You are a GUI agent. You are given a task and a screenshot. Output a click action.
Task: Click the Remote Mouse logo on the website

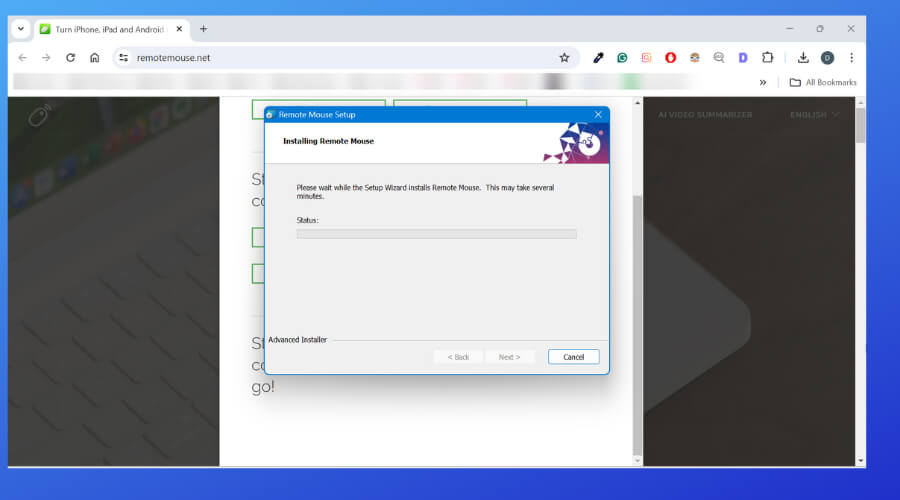(40, 115)
